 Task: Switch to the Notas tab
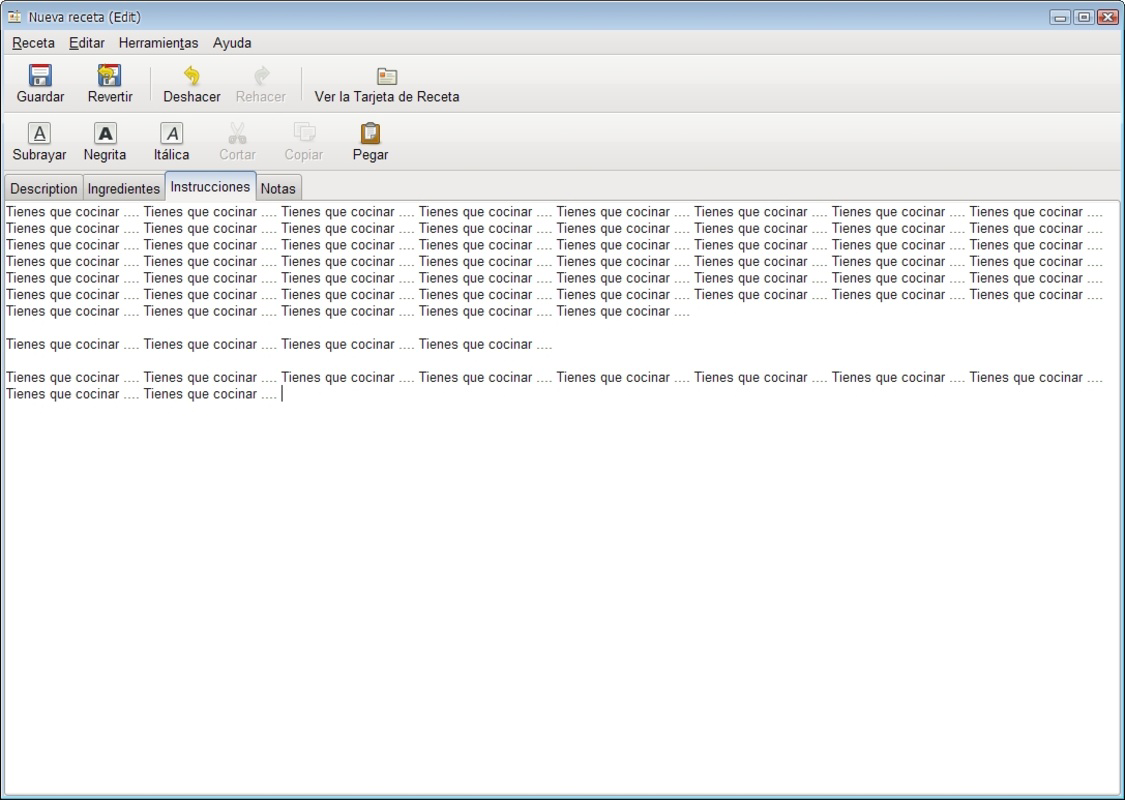coord(278,189)
